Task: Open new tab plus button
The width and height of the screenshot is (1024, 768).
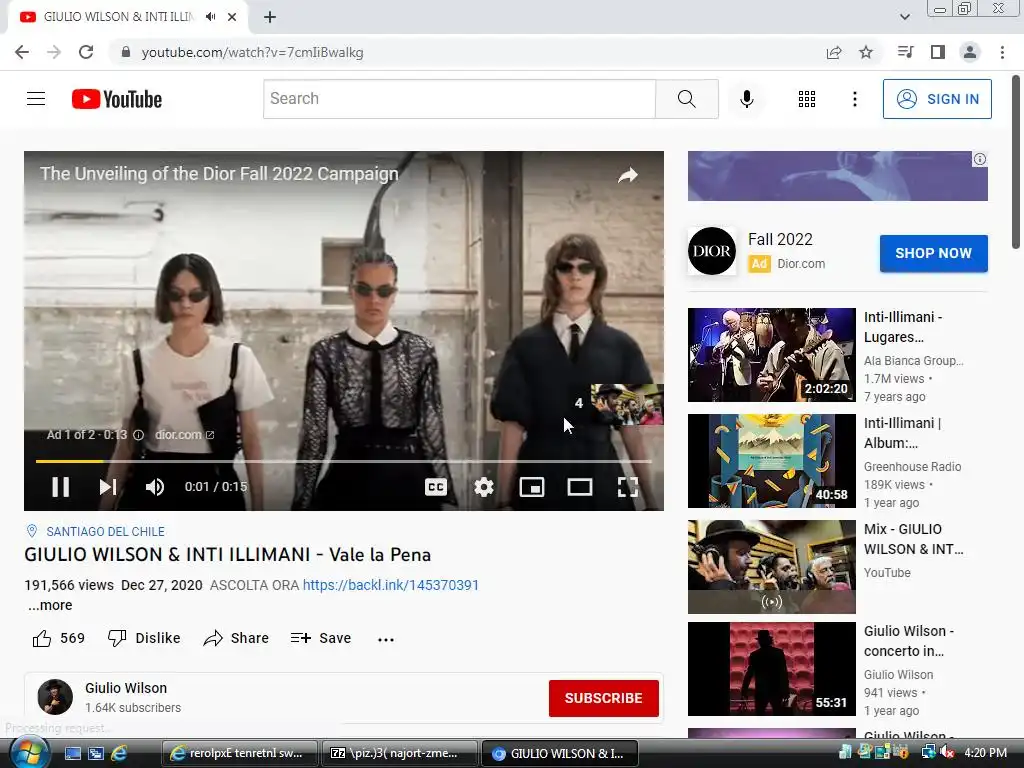Action: (x=270, y=17)
